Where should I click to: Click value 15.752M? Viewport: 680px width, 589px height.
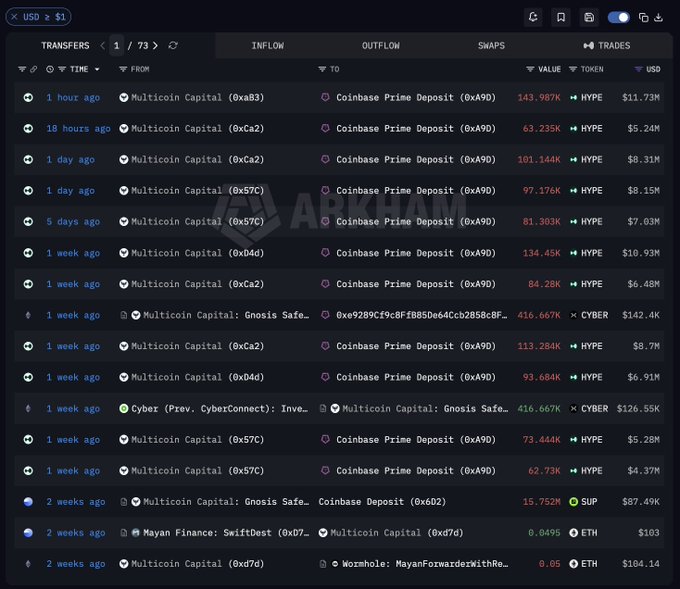(541, 502)
